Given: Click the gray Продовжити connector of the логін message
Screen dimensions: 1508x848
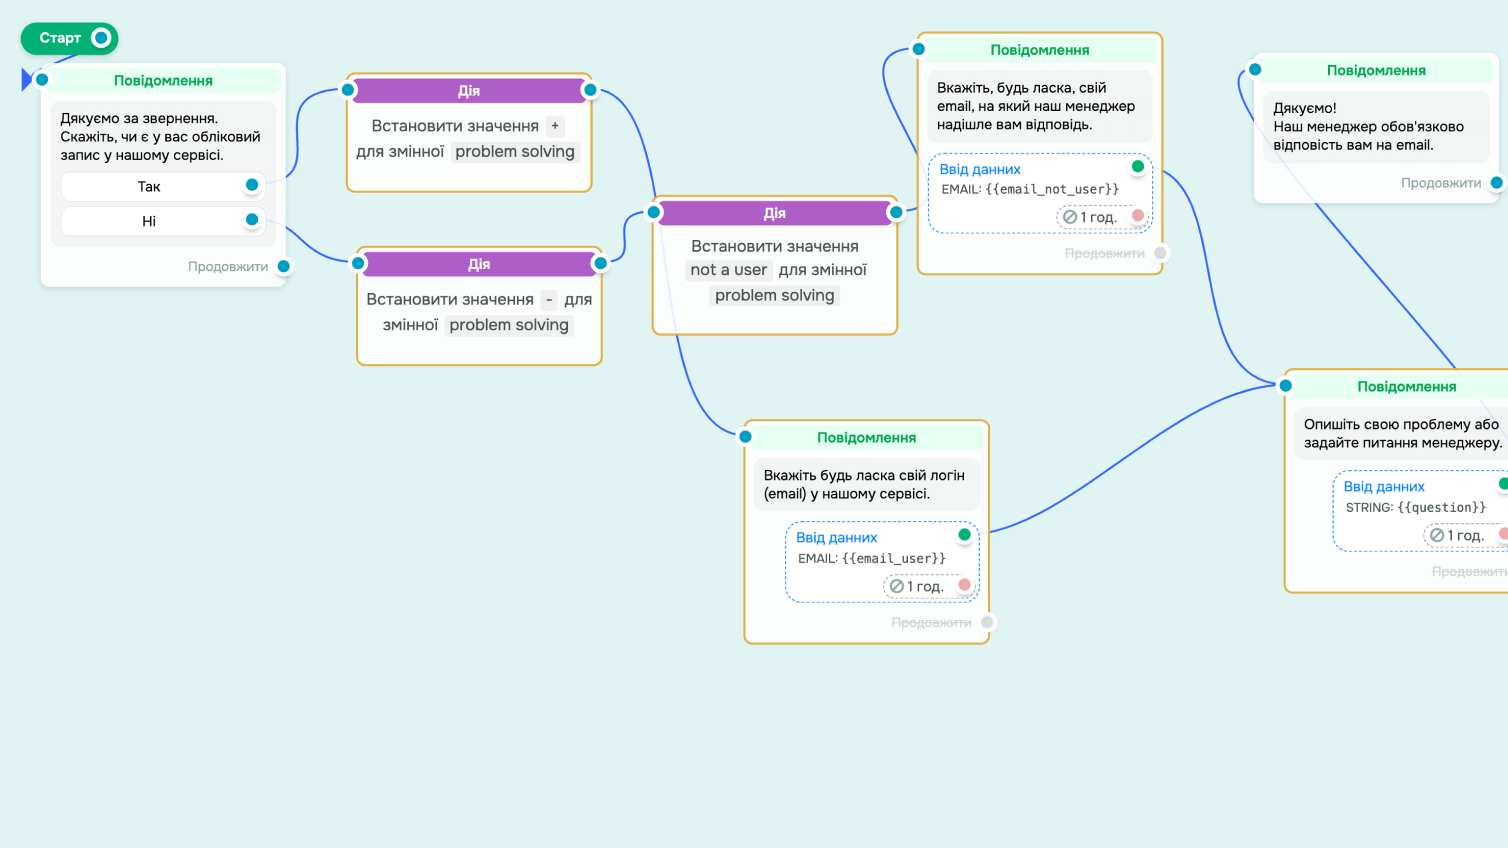Looking at the screenshot, I should pos(987,622).
